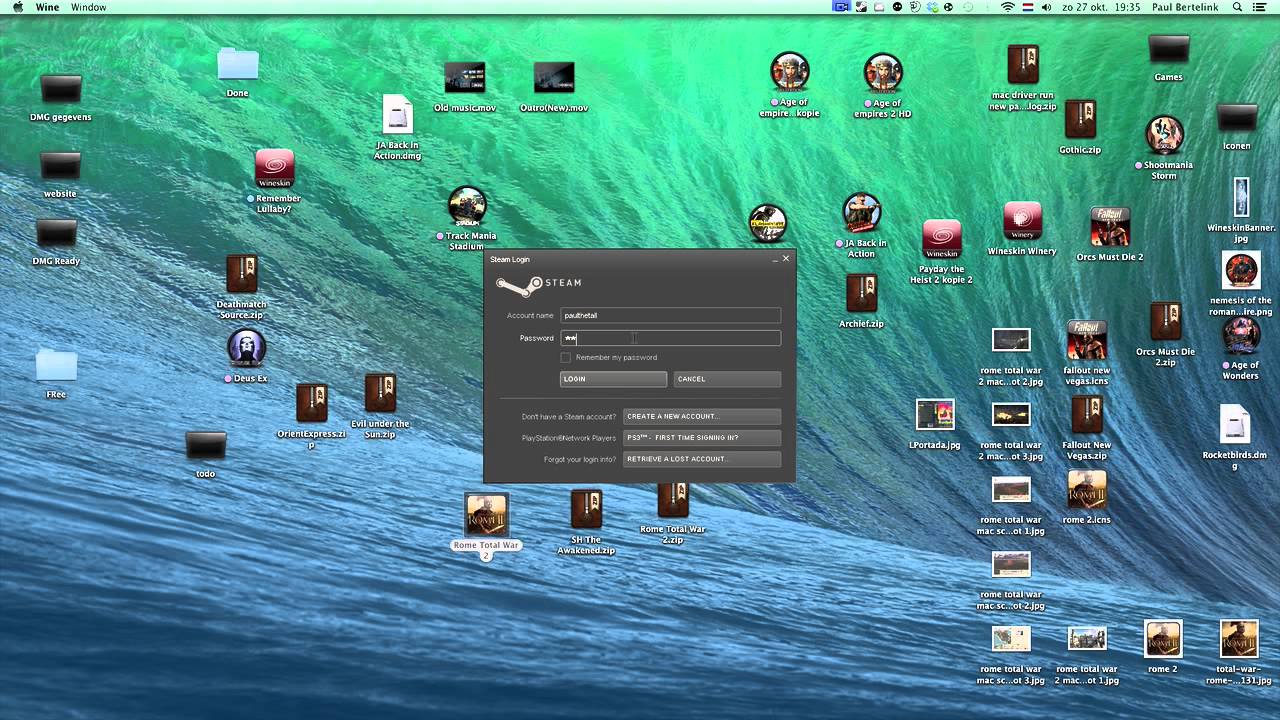This screenshot has height=720, width=1280.
Task: Select Age of empire kopie app icon
Action: coord(789,72)
